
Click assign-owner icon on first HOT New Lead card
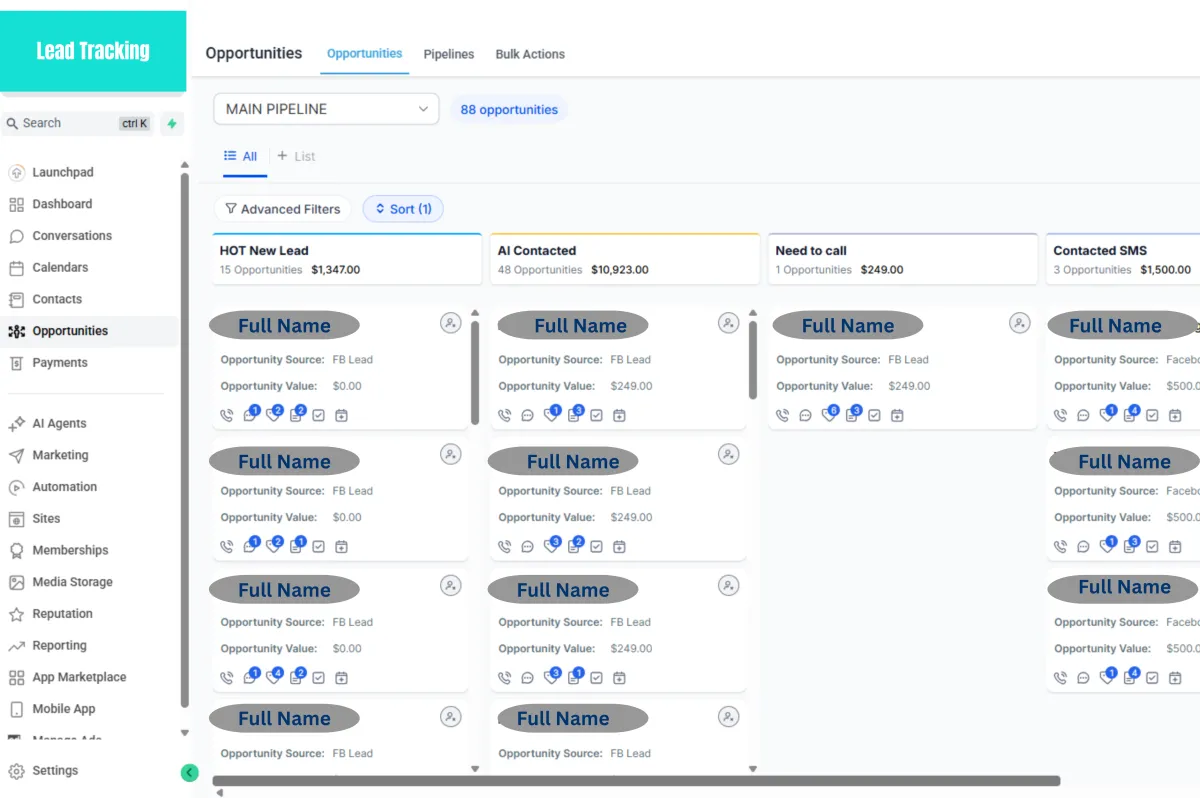[x=451, y=323]
